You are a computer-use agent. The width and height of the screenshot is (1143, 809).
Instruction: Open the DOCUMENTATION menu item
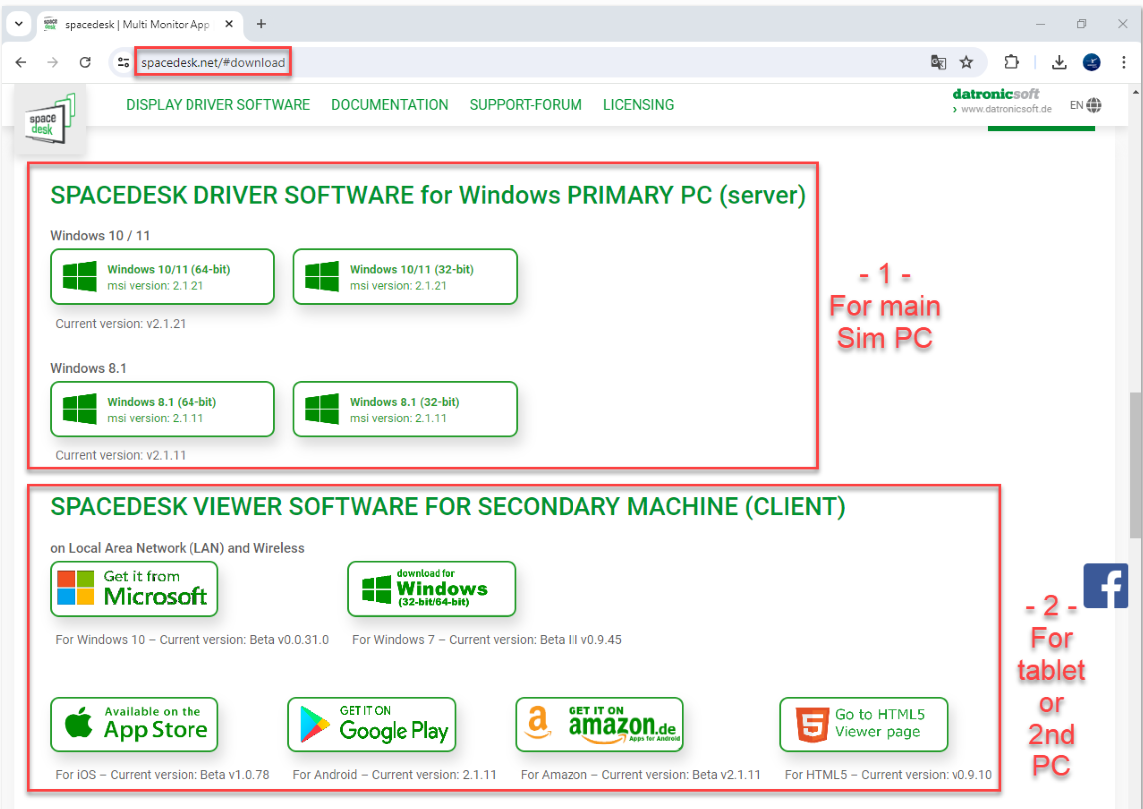(x=389, y=105)
